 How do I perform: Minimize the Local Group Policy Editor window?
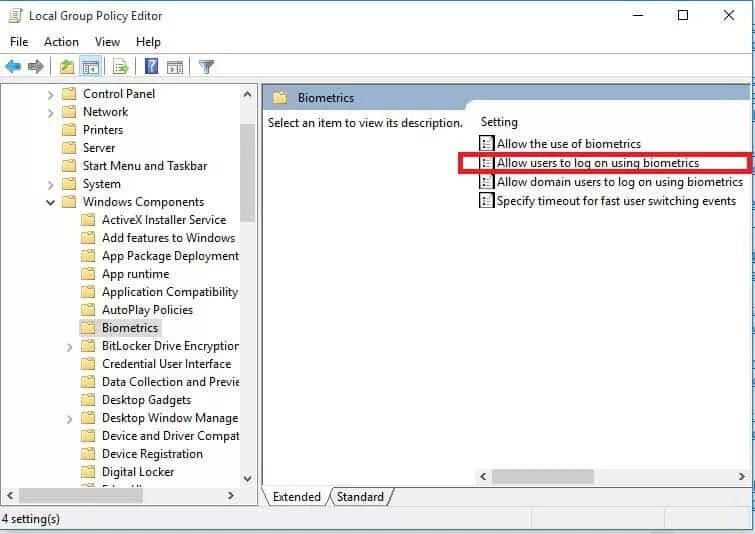(x=638, y=15)
